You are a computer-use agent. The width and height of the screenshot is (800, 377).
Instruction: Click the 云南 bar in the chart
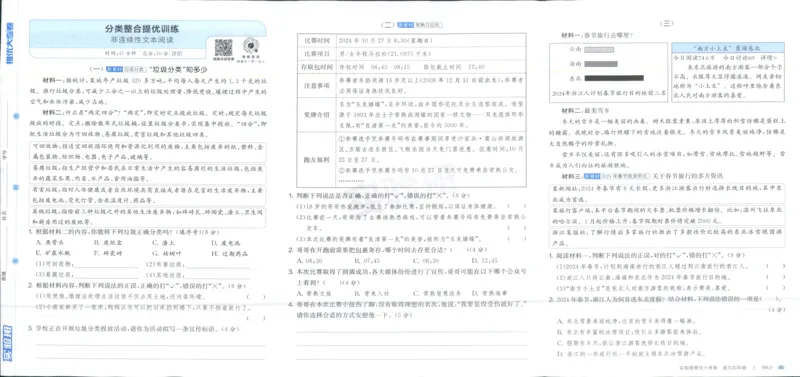pyautogui.click(x=599, y=50)
